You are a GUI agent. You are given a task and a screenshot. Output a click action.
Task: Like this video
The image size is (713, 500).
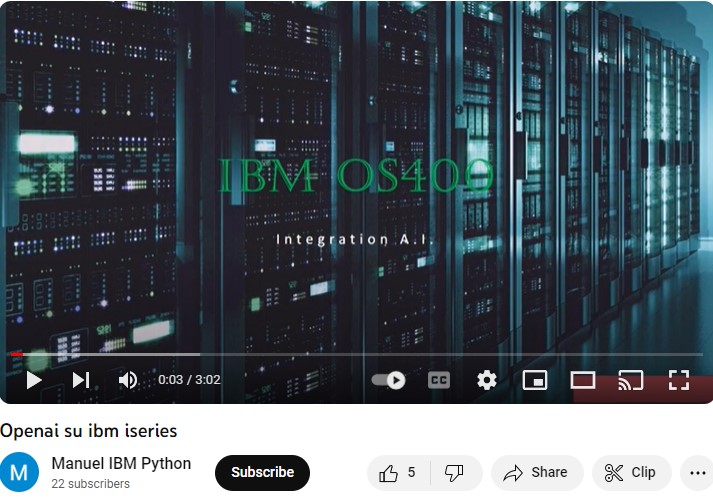pos(398,473)
